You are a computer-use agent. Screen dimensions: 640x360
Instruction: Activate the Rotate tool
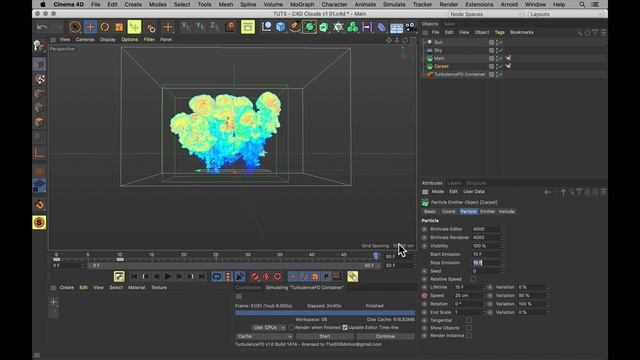(105, 27)
